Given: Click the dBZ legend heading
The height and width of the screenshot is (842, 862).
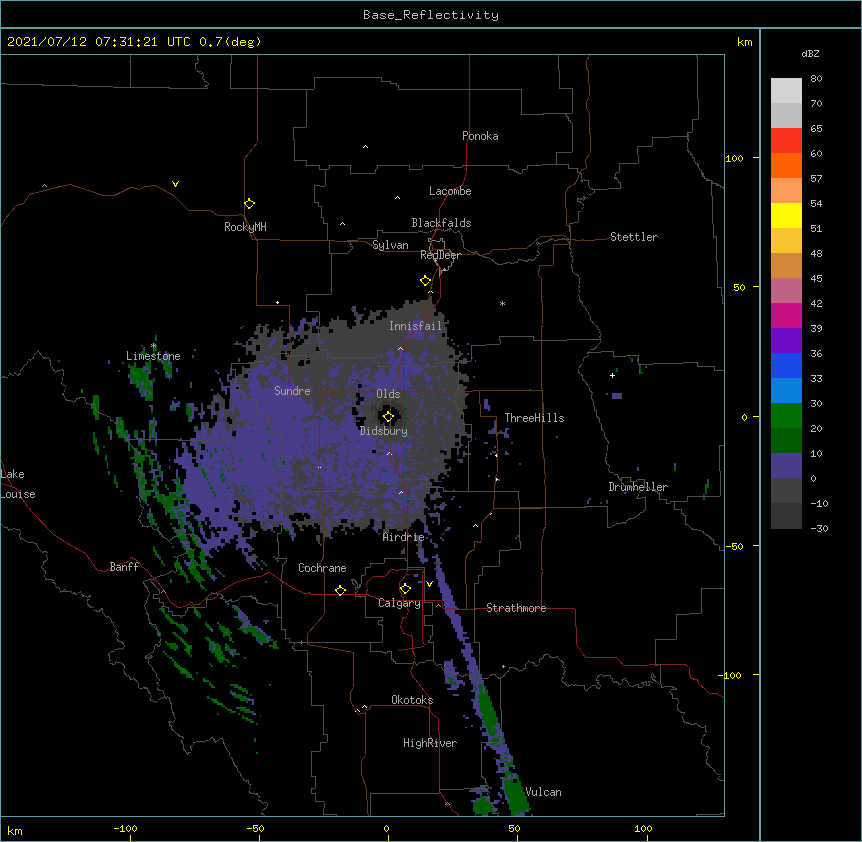Looking at the screenshot, I should coord(810,53).
